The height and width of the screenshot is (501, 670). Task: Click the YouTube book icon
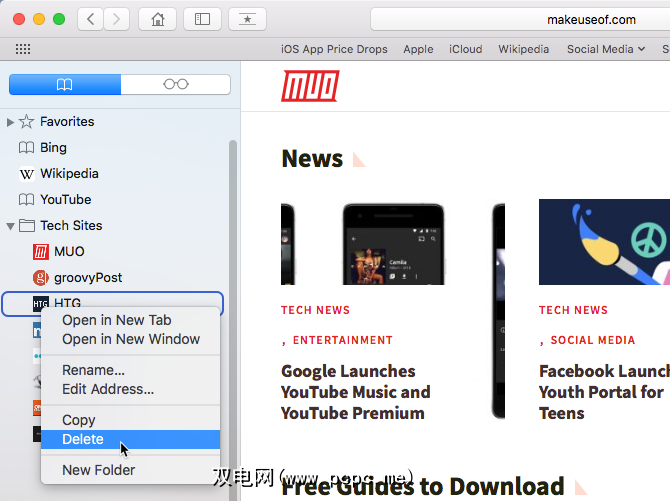click(x=26, y=200)
